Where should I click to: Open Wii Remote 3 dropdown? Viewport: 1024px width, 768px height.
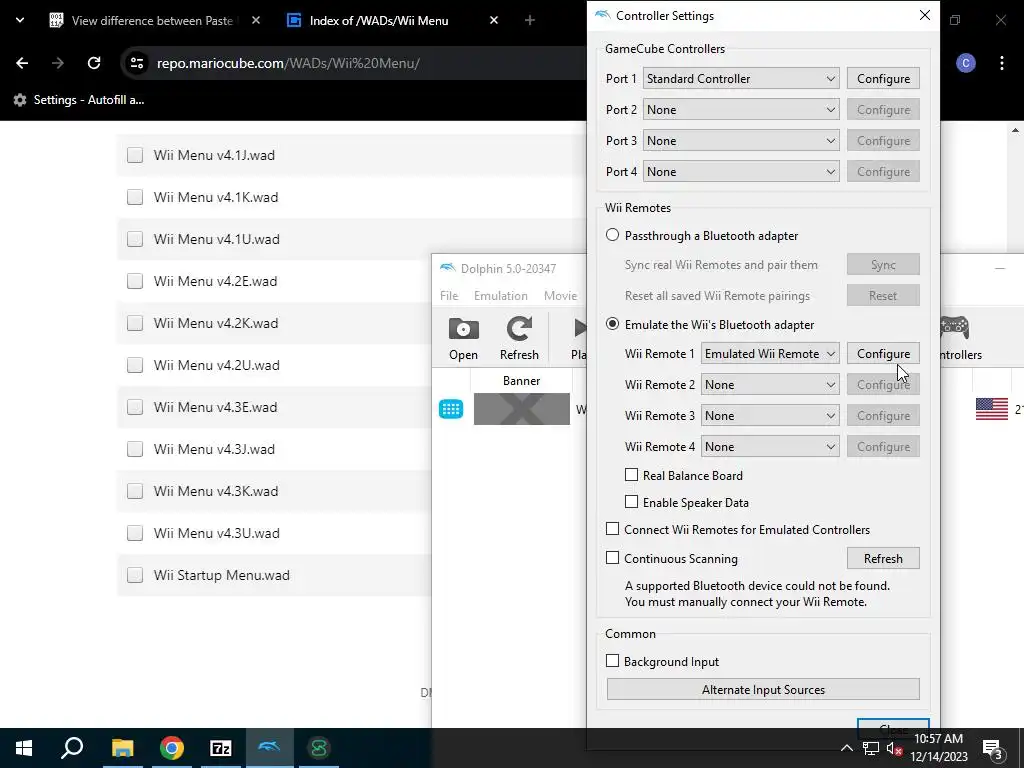[x=770, y=415]
